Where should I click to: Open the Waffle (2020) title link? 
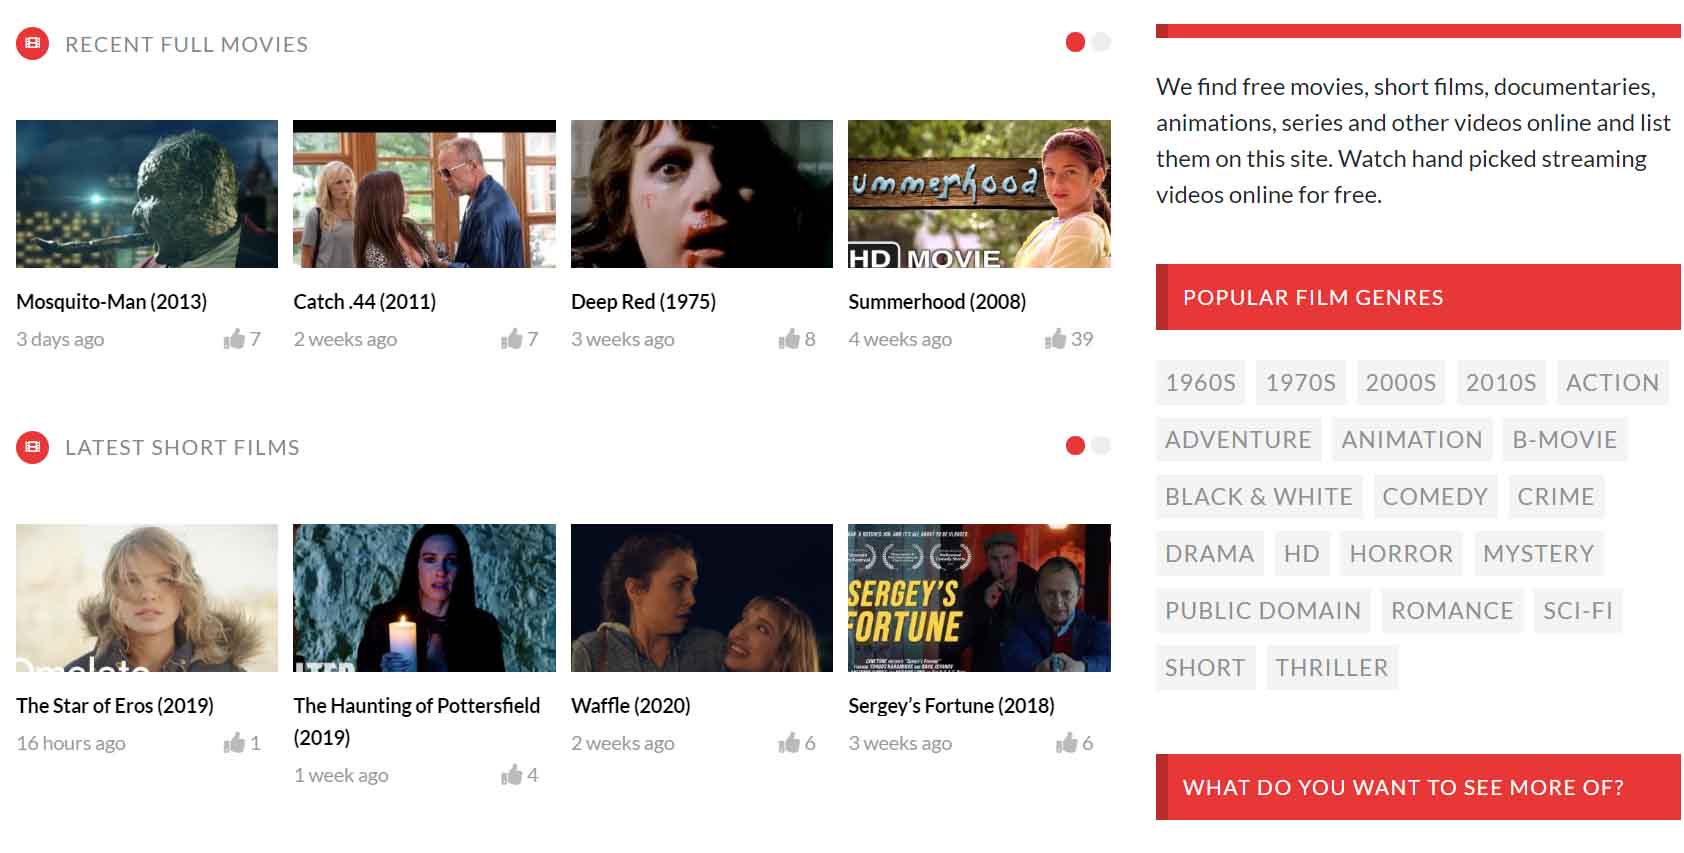tap(631, 705)
